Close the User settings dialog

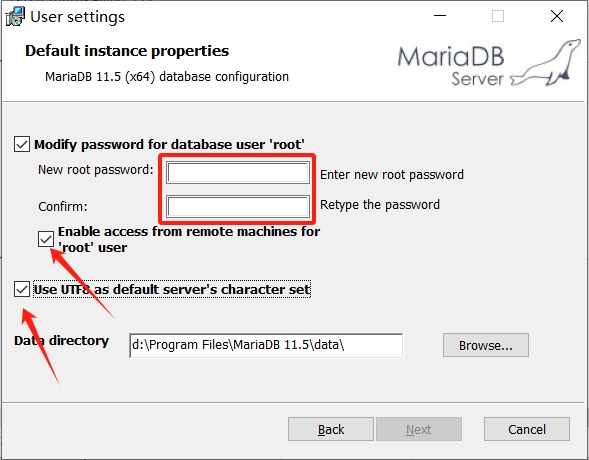[x=557, y=16]
